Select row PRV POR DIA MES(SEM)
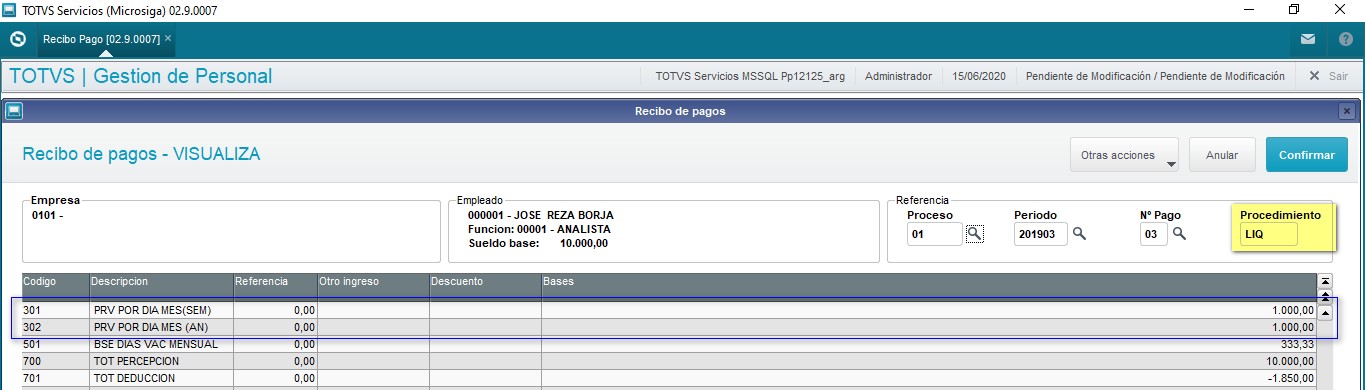 [669, 311]
